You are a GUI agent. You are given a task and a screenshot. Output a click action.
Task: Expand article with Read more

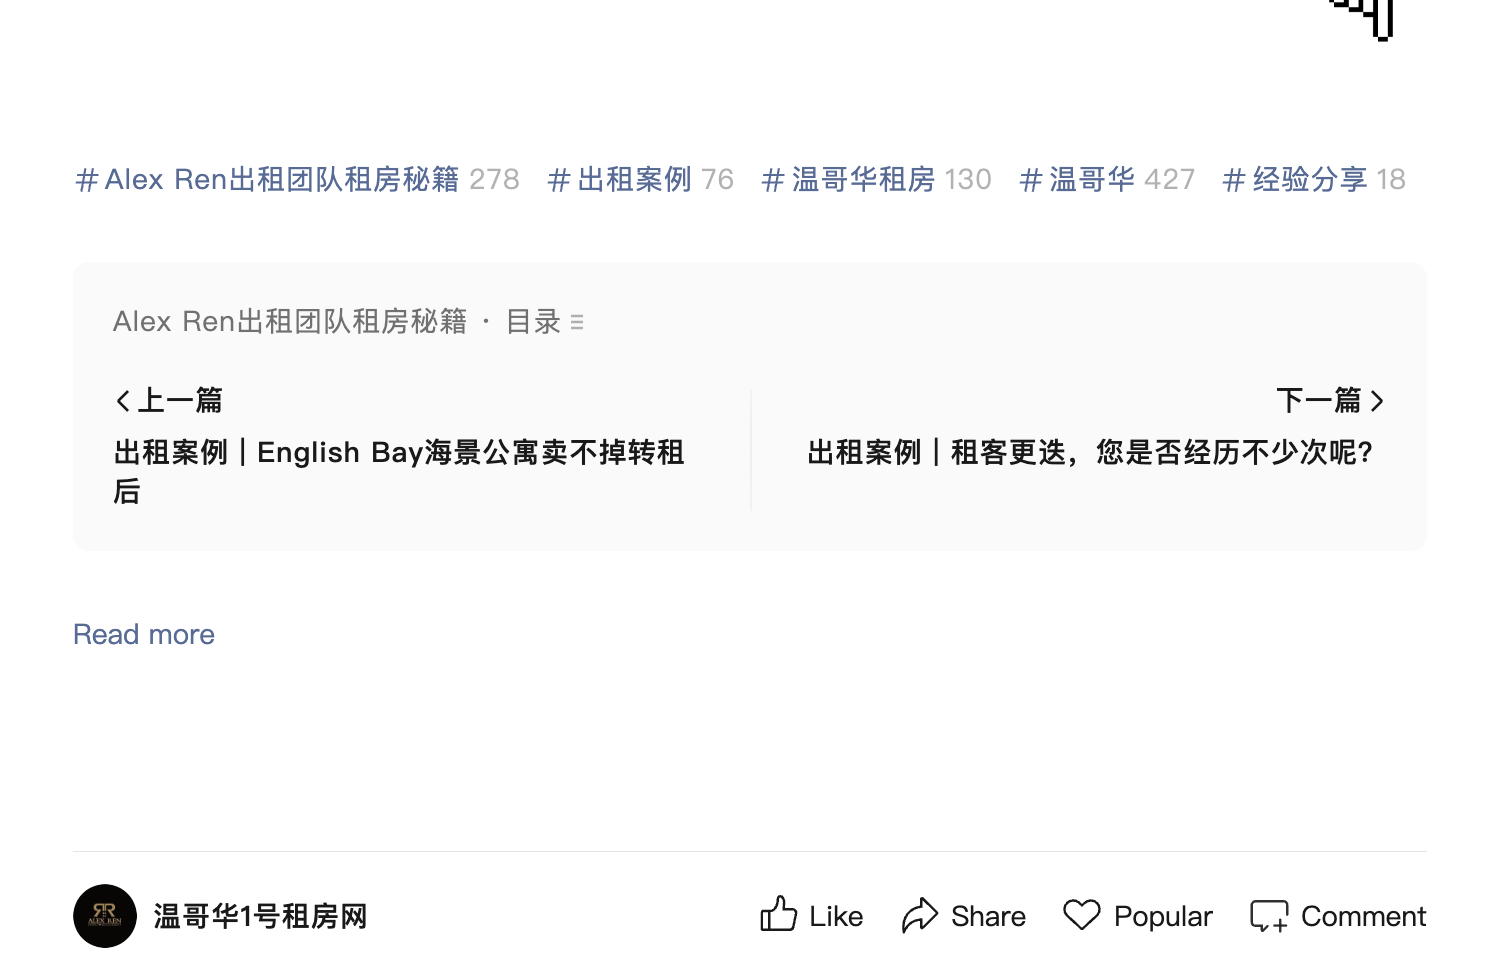[x=144, y=634]
